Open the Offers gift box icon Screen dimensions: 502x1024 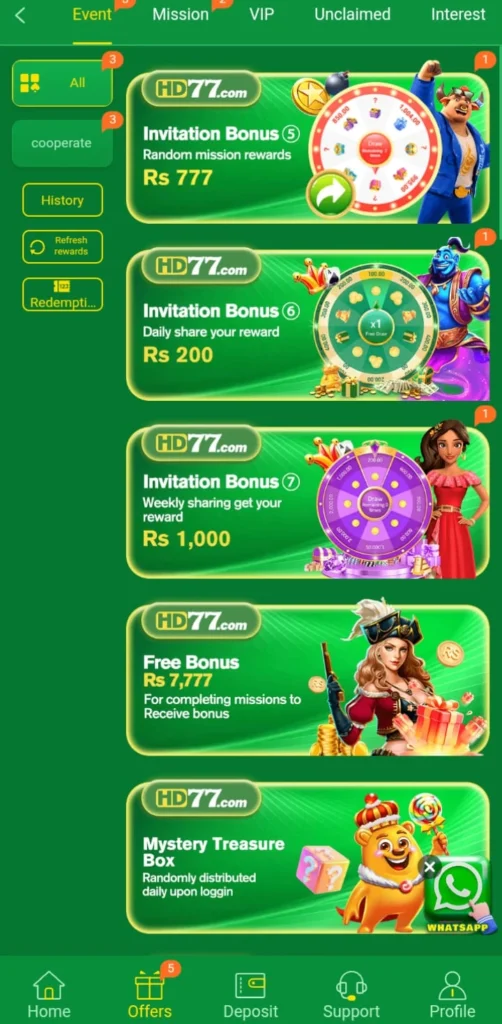click(x=149, y=985)
